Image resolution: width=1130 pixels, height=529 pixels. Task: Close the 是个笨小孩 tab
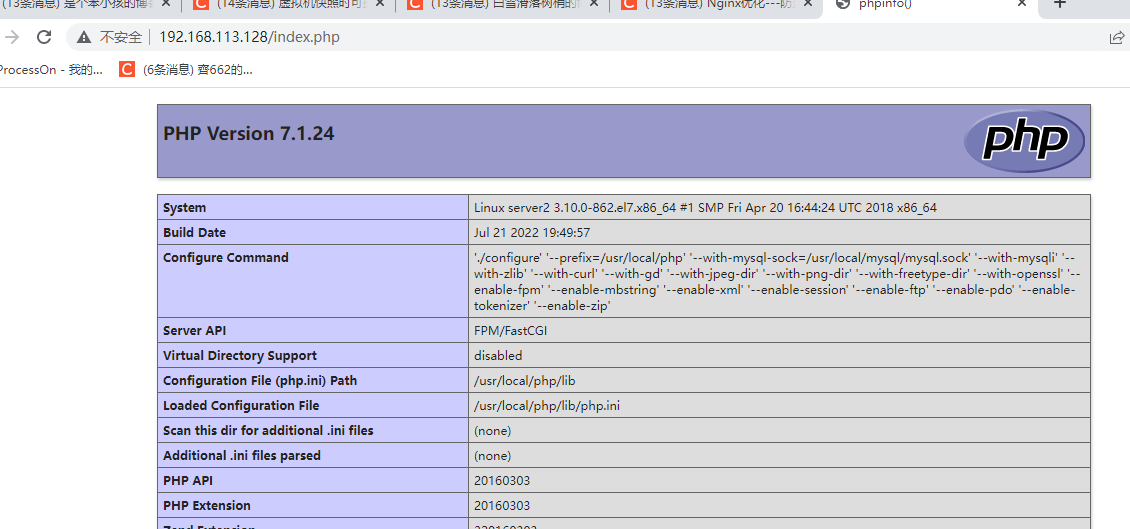click(166, 4)
